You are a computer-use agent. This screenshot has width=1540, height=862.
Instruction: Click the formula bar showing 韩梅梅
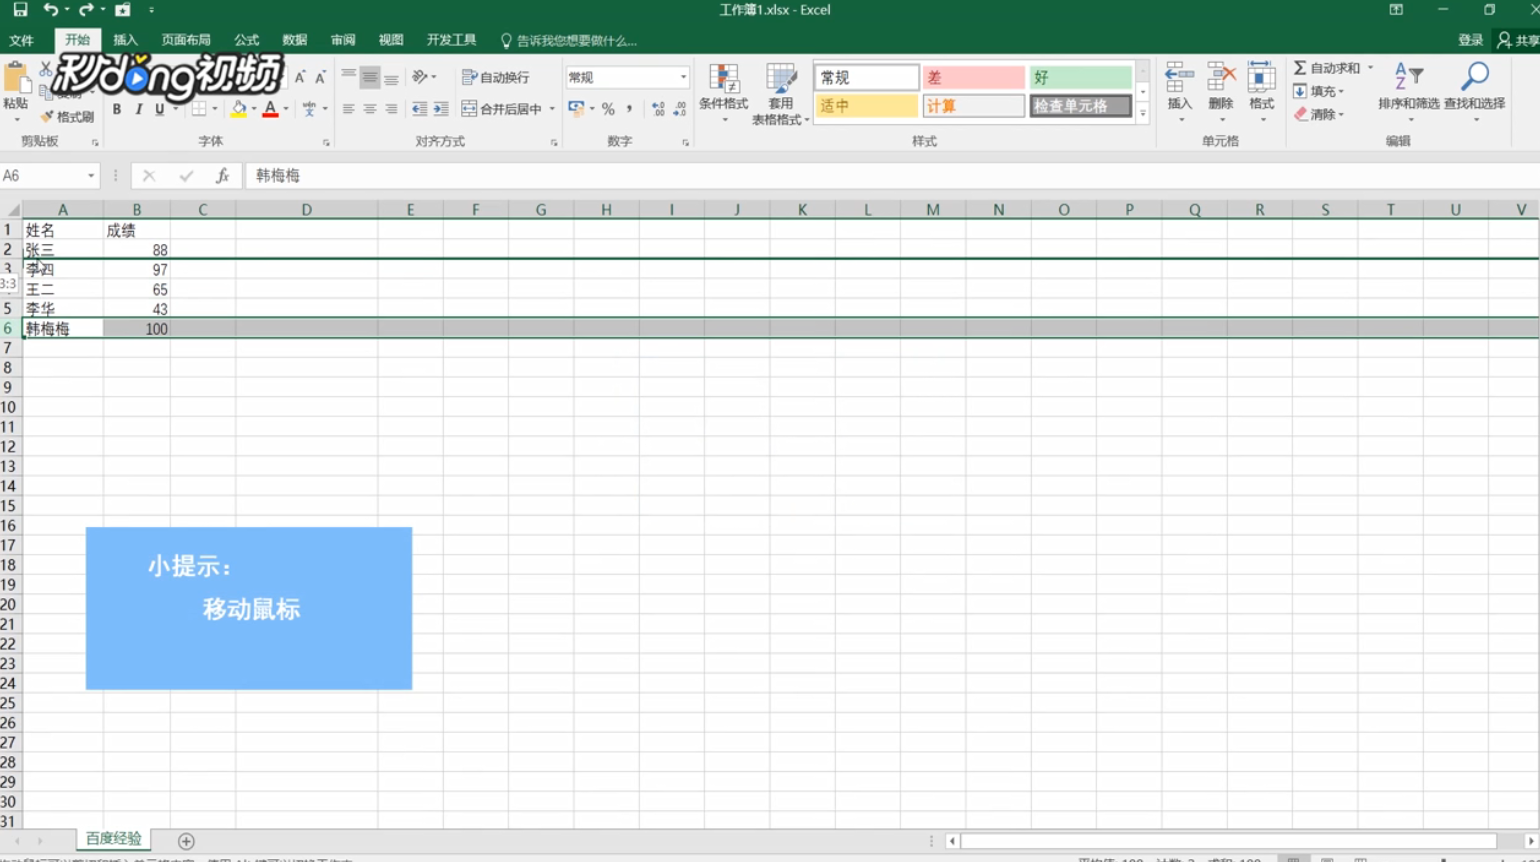coord(890,176)
